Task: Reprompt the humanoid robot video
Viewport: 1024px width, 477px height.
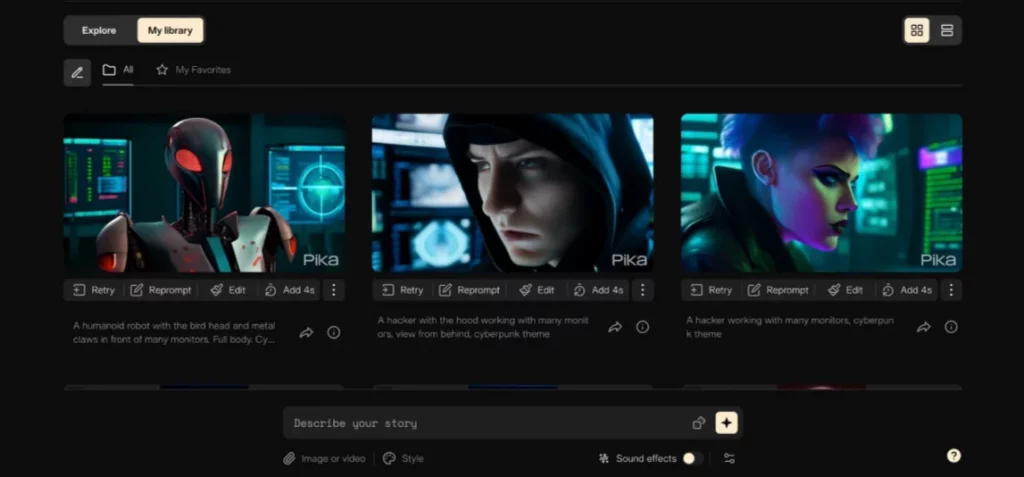Action: [x=161, y=290]
